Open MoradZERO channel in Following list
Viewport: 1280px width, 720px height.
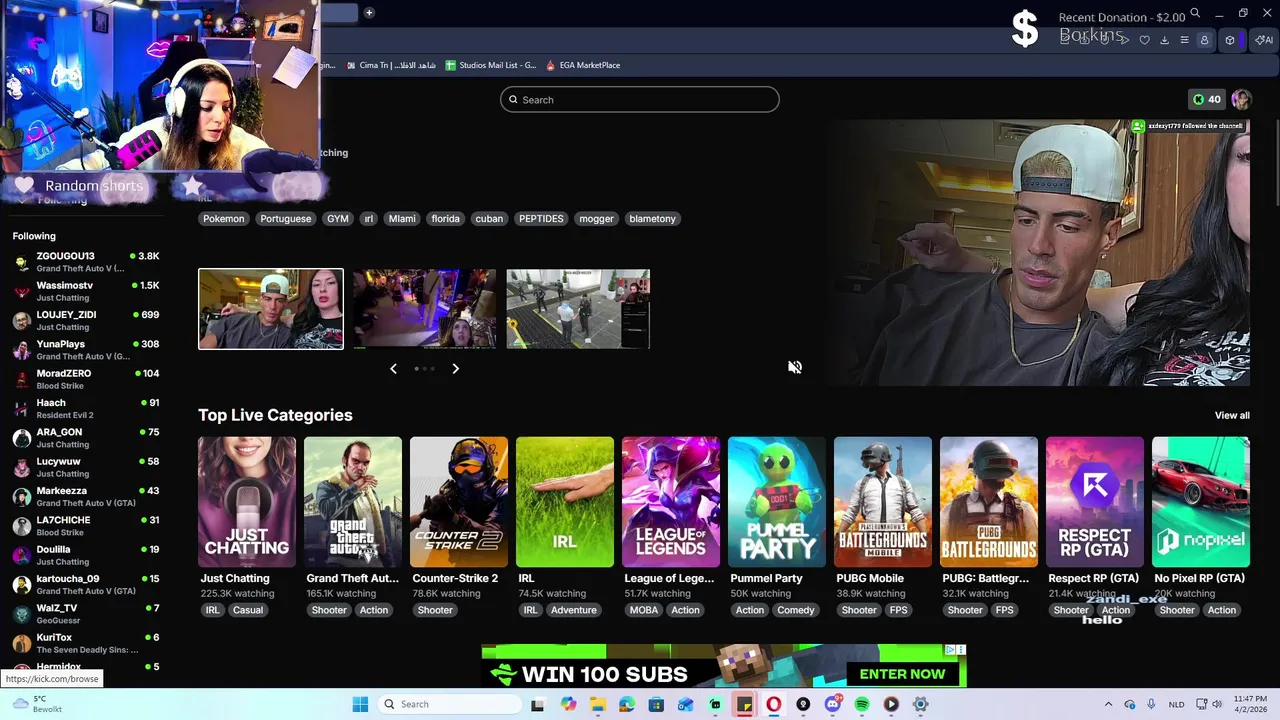[87, 379]
